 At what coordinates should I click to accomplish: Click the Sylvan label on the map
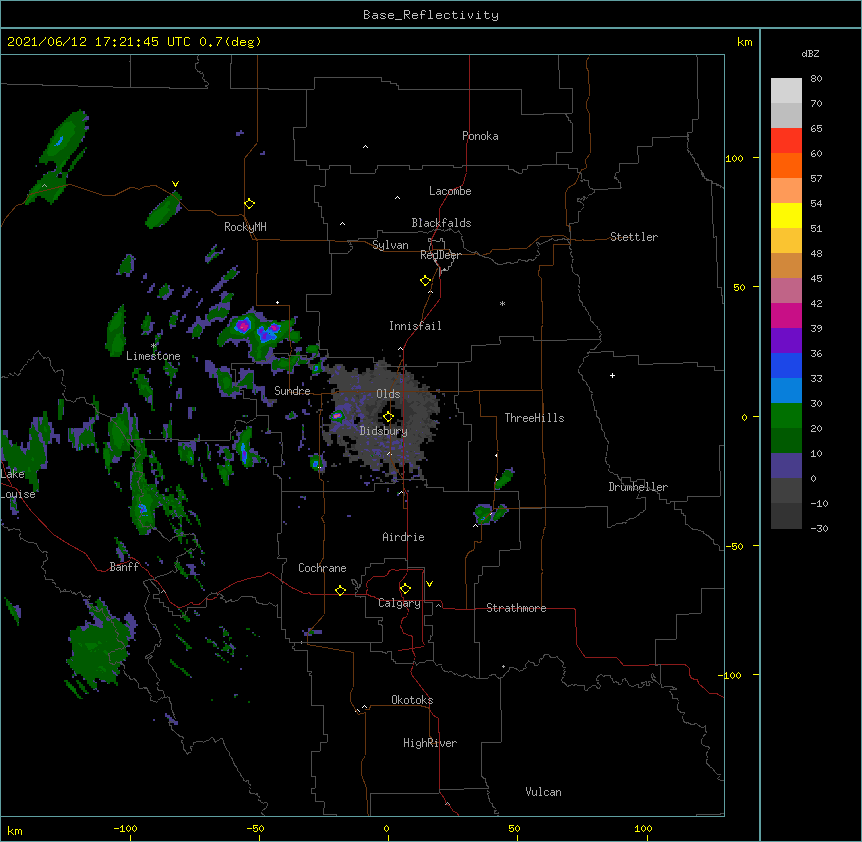390,245
